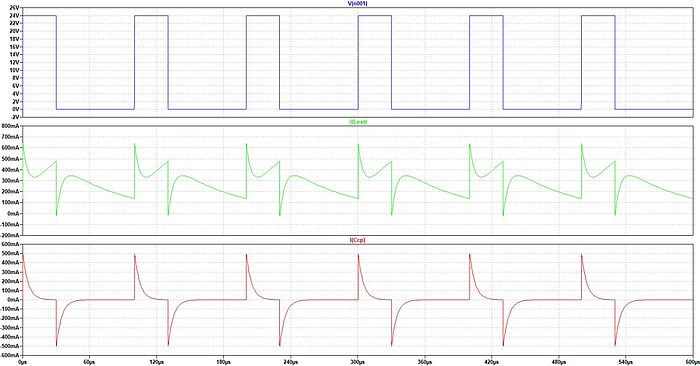700x366 pixels.
Task: Click the 4V voltage axis label
Action: [16, 94]
